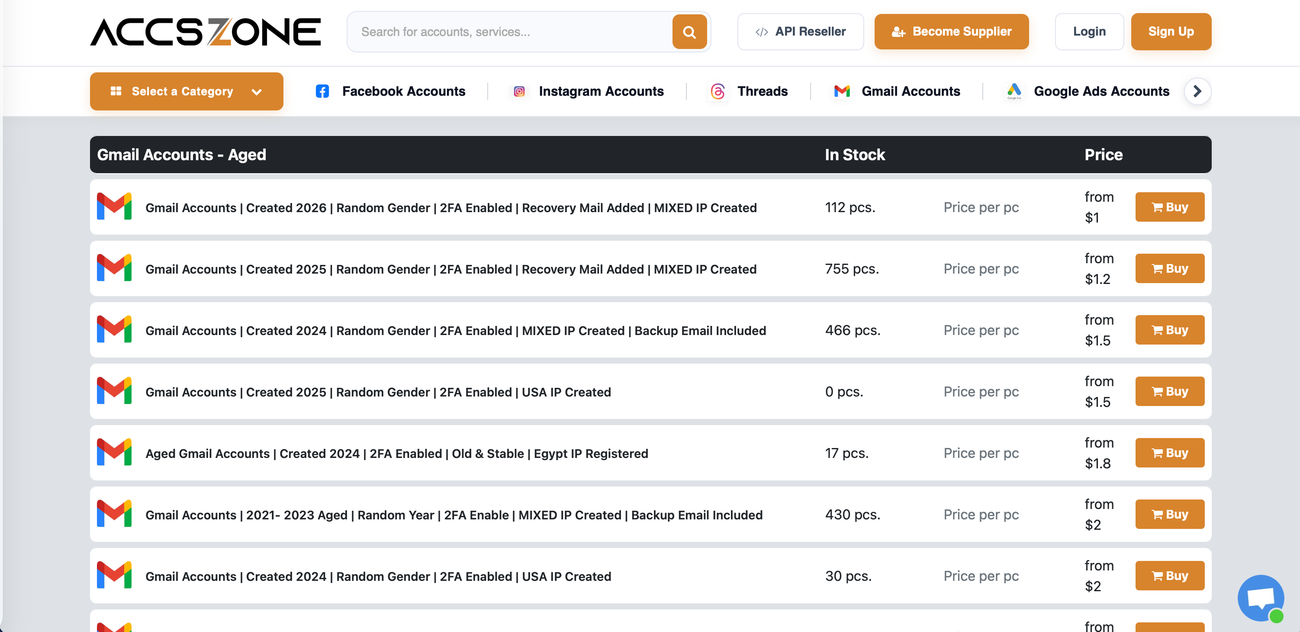Buy the 2021-2023 Aged accounts

1169,514
